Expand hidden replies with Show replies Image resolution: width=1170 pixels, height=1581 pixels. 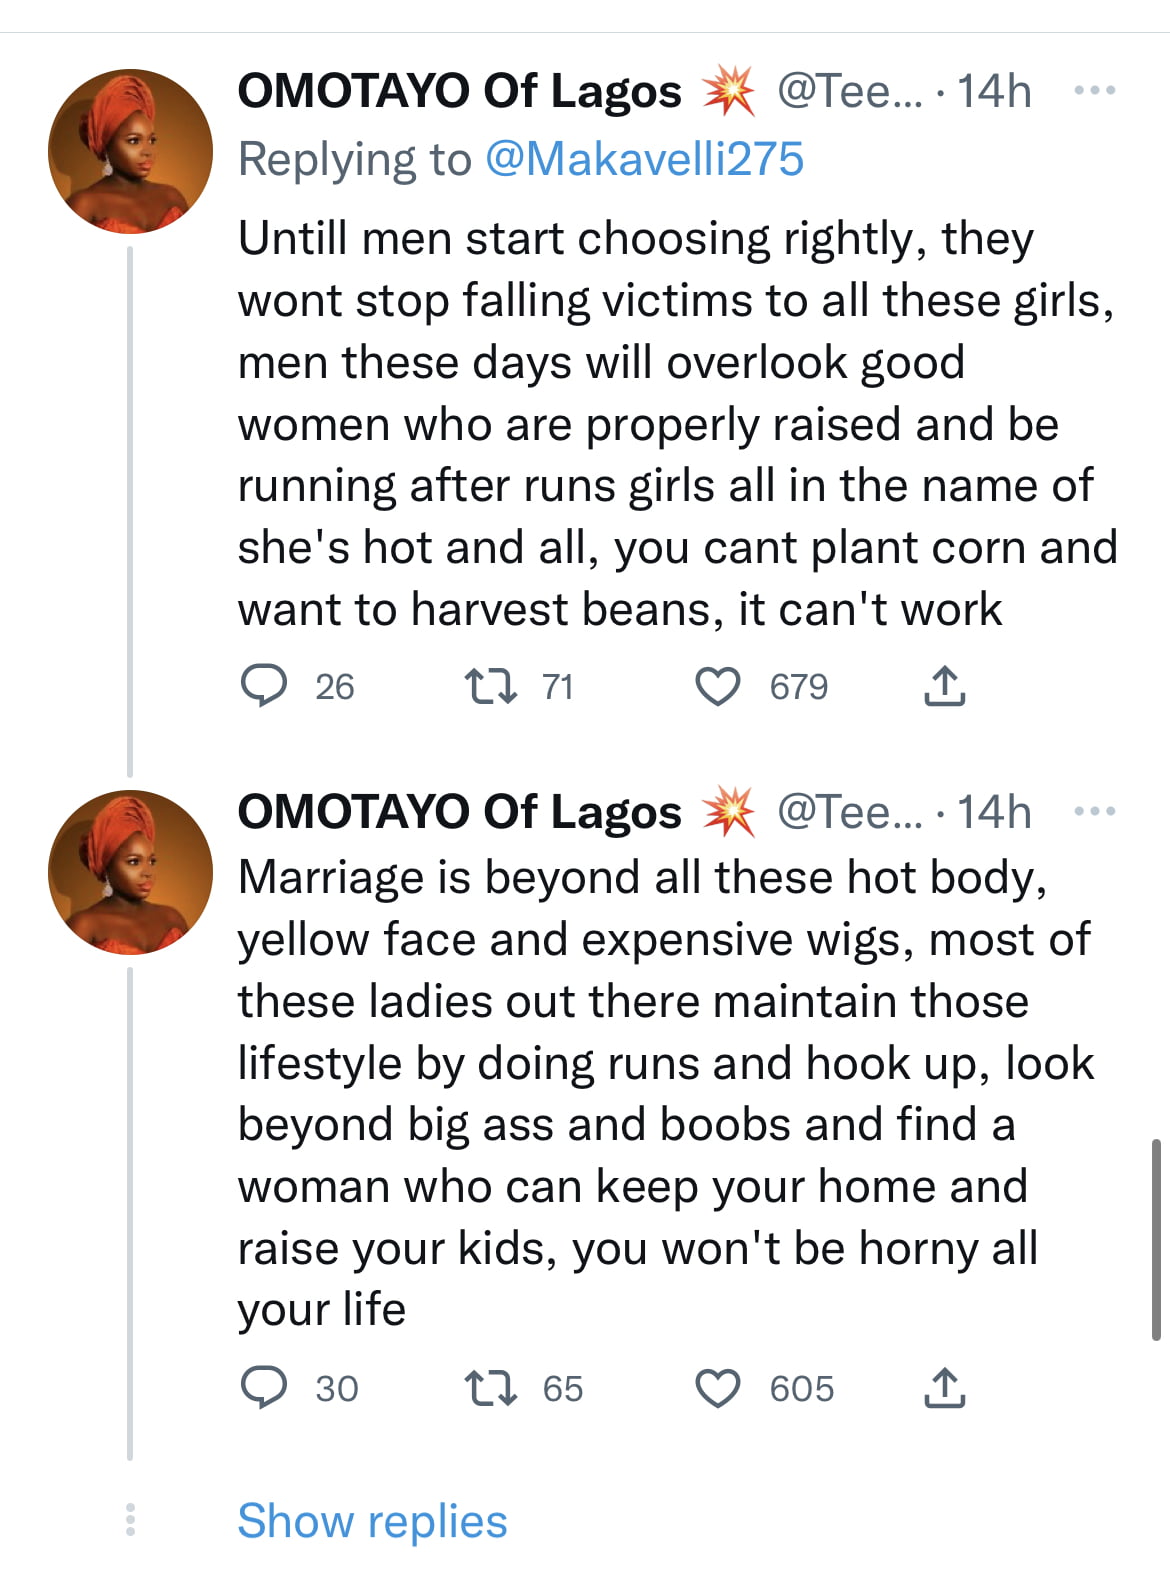(372, 1521)
